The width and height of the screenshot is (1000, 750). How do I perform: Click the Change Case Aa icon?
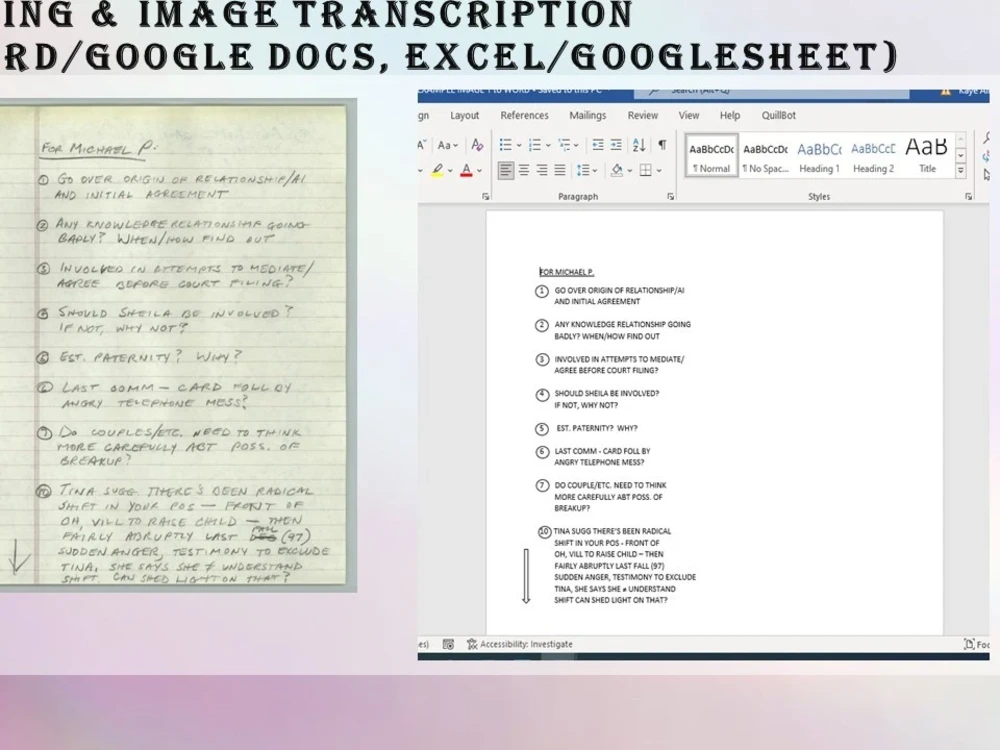point(444,145)
